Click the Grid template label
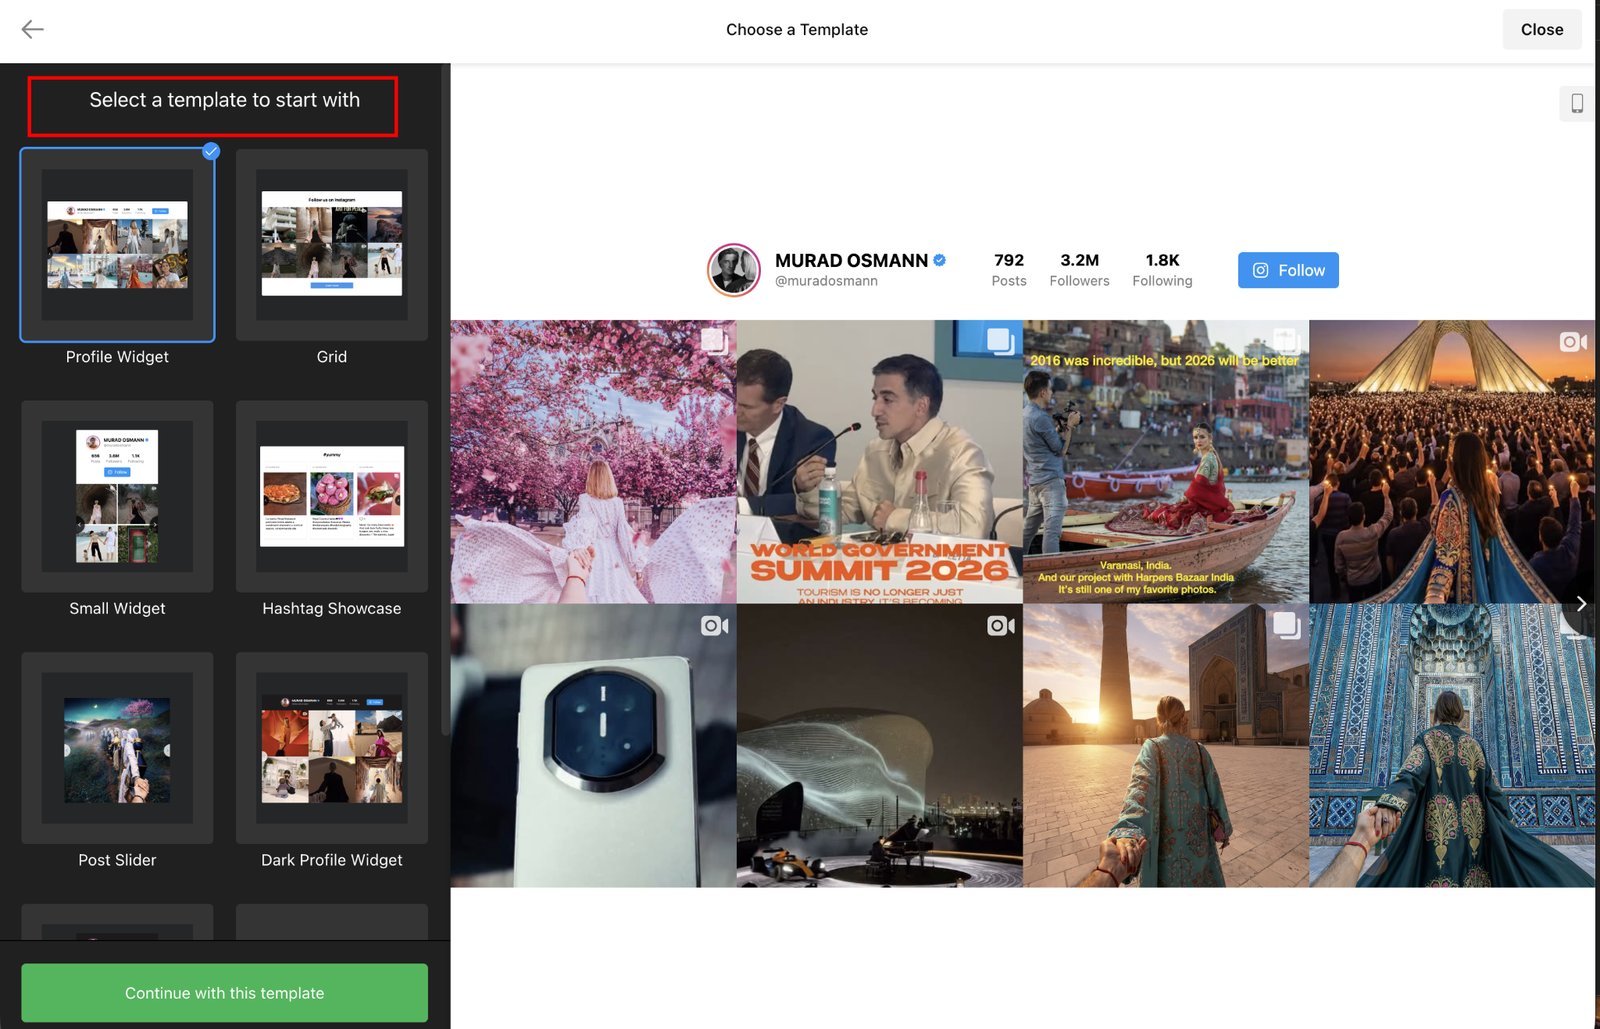Image resolution: width=1600 pixels, height=1029 pixels. click(x=332, y=357)
